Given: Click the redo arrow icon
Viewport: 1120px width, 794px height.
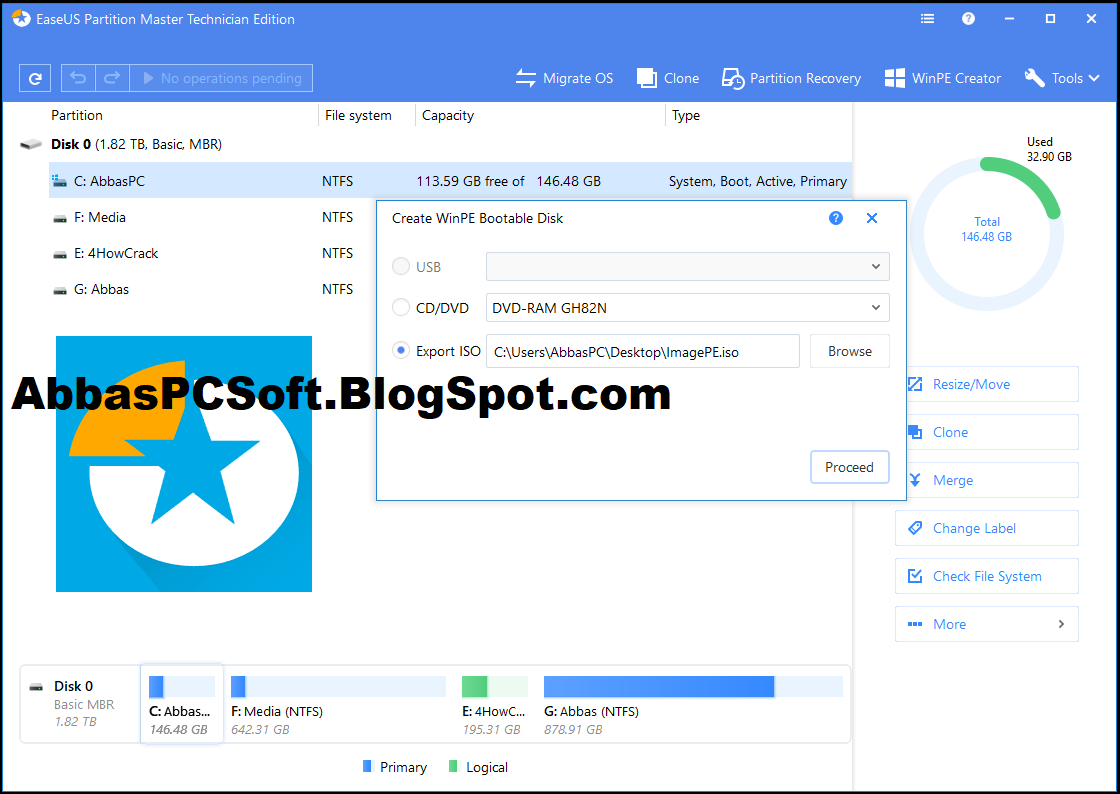Looking at the screenshot, I should pos(112,78).
